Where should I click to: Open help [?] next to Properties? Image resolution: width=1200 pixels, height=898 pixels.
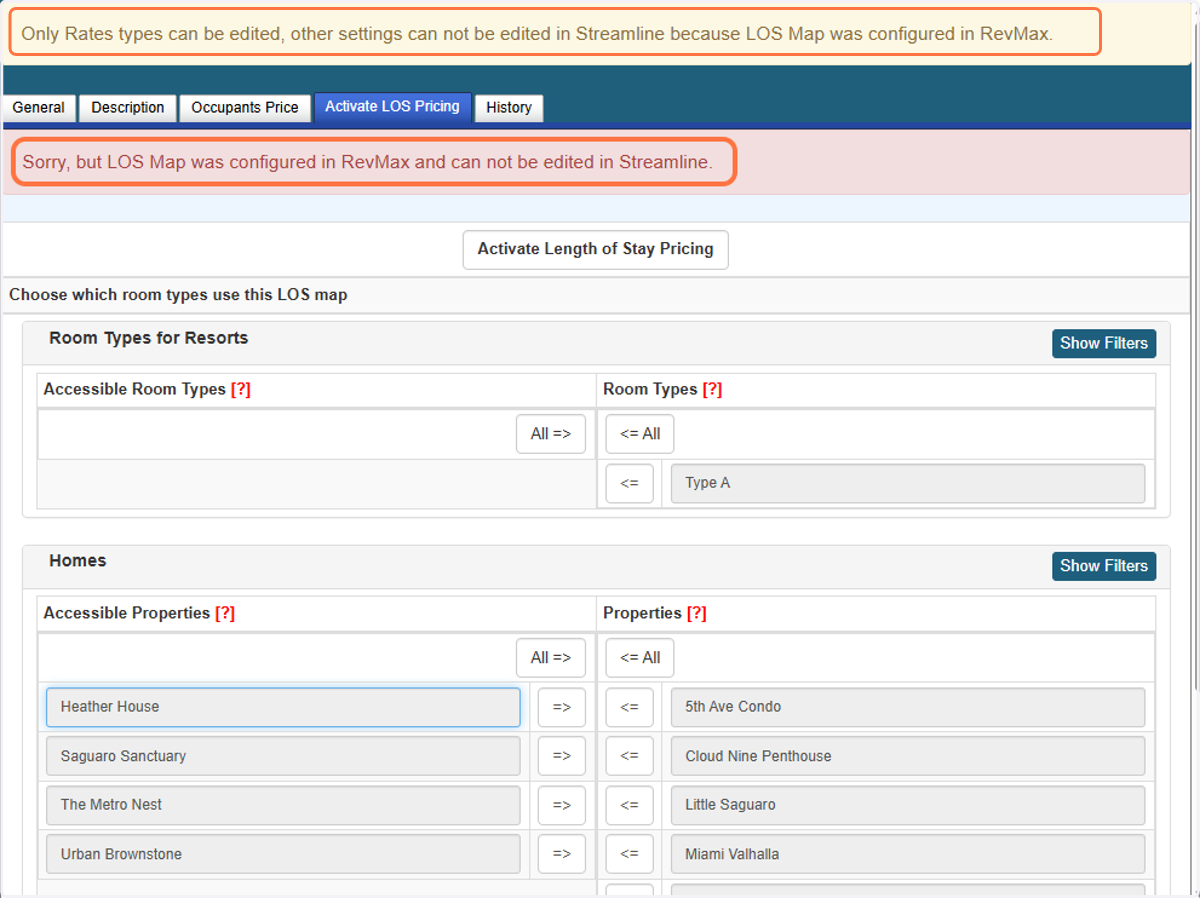697,613
